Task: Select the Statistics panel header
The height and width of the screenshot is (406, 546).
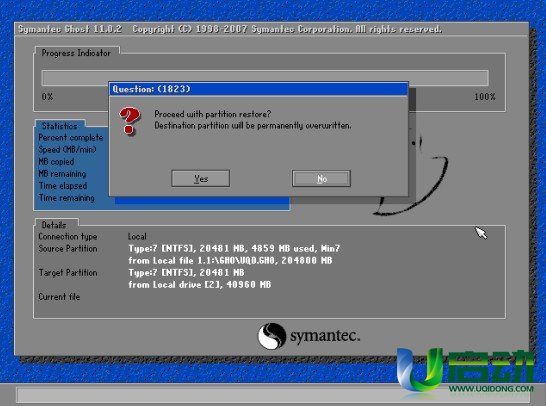Action: coord(60,126)
